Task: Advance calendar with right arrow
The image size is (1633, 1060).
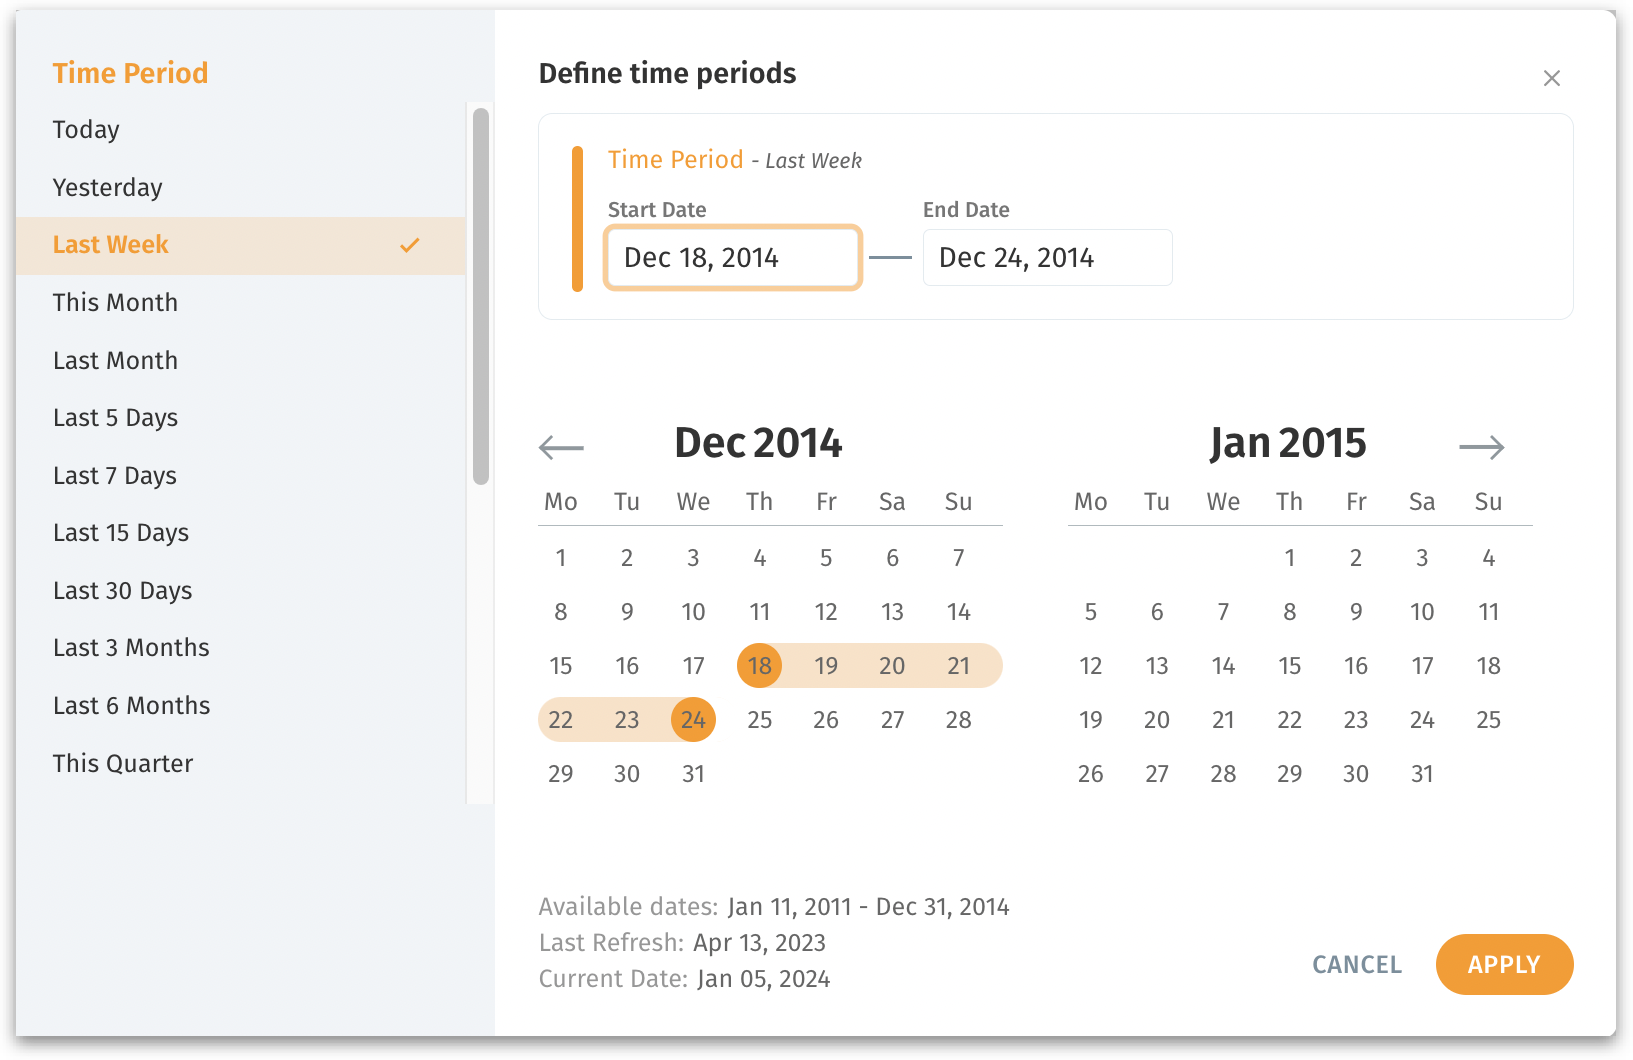Action: click(1481, 447)
